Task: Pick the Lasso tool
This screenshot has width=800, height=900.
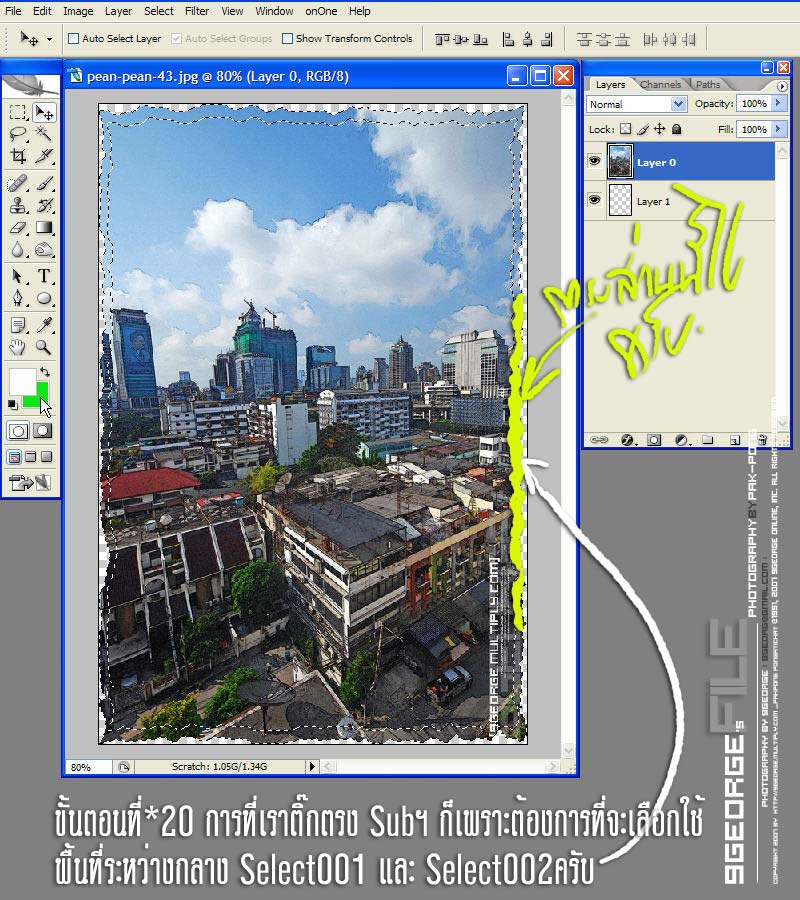Action: pyautogui.click(x=18, y=134)
